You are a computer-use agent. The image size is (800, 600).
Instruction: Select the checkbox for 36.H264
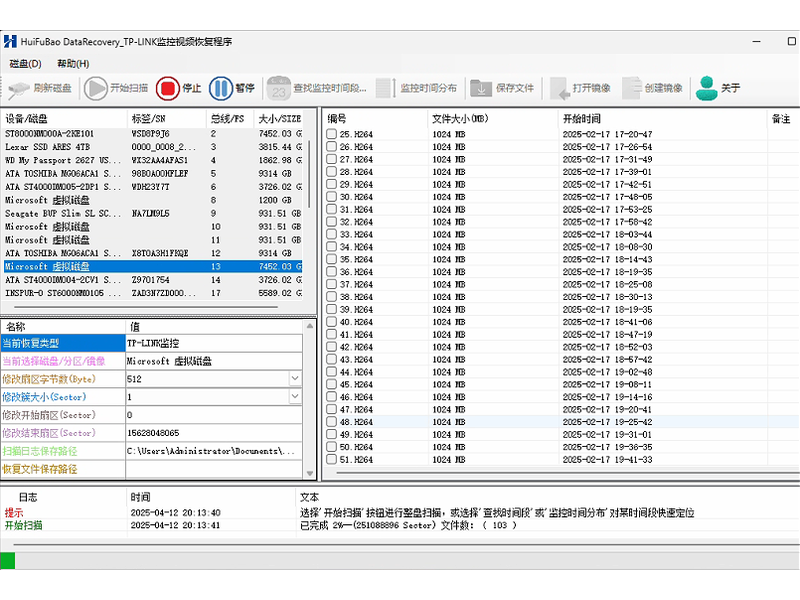coord(332,272)
